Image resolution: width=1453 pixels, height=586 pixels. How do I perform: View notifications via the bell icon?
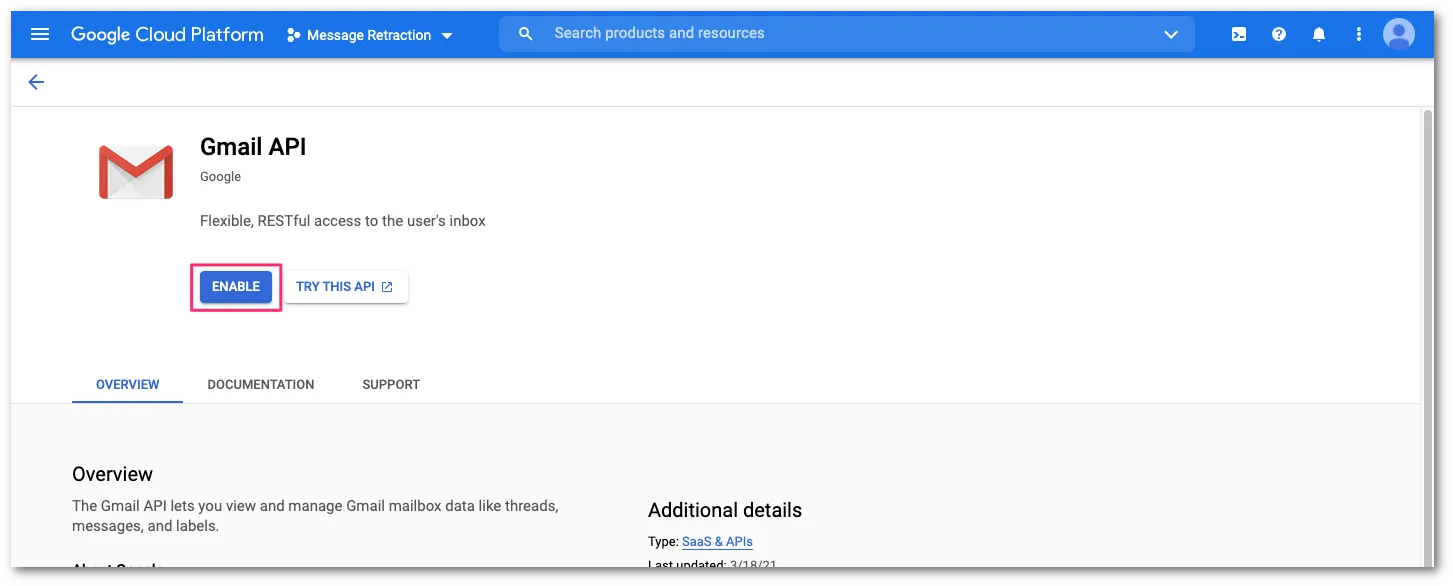1318,33
